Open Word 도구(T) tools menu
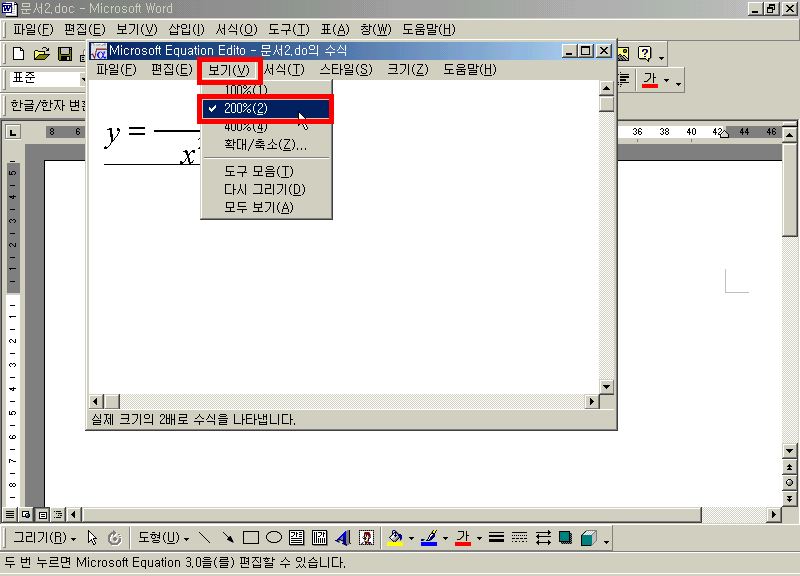Image resolution: width=800 pixels, height=576 pixels. pos(289,30)
